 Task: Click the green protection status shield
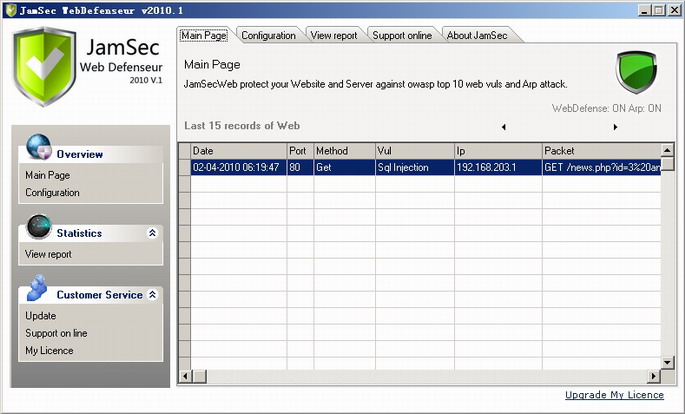point(636,72)
